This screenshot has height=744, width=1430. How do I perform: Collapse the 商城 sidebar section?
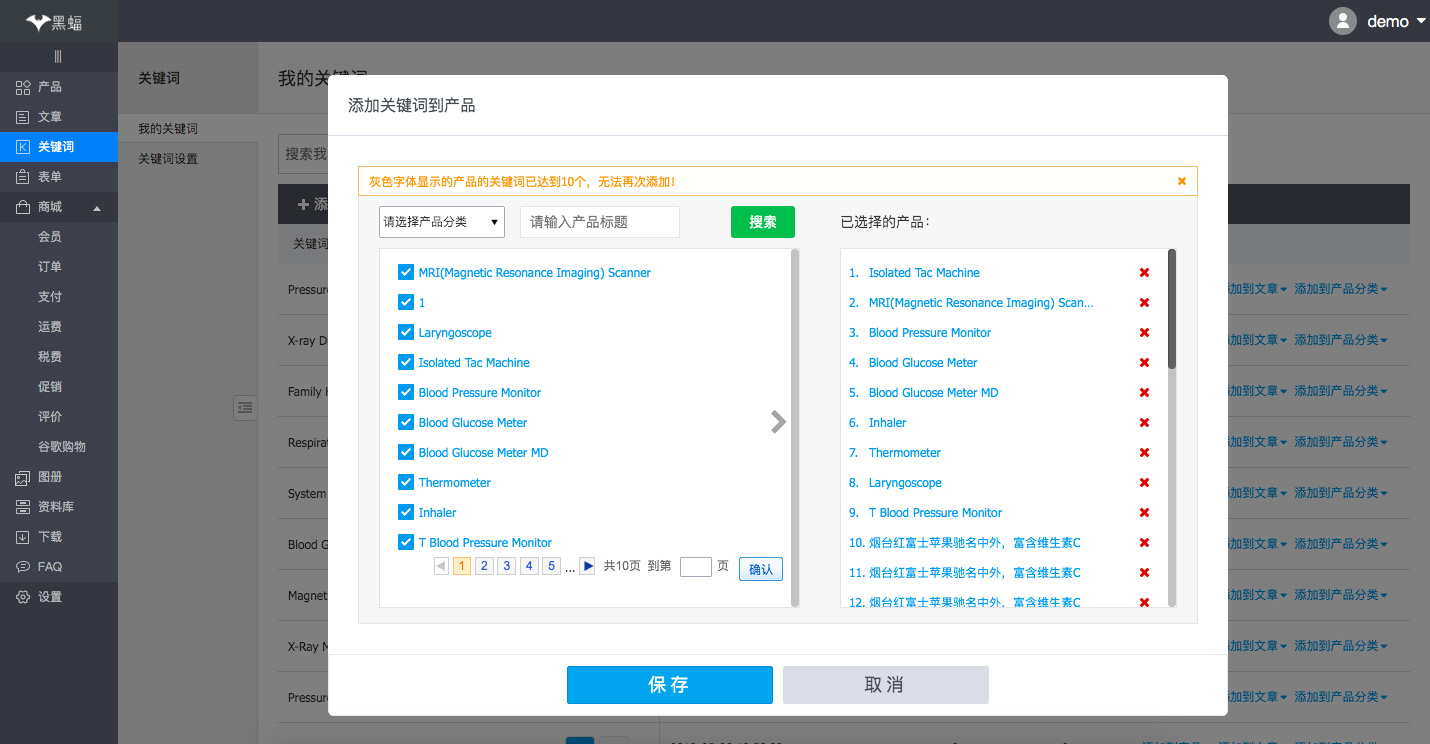pos(97,208)
